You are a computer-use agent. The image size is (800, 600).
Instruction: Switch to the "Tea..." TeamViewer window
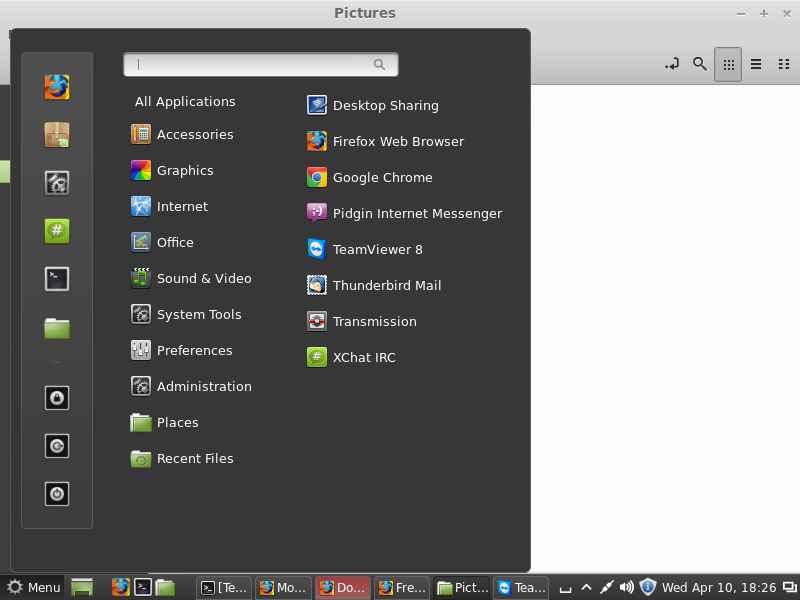point(521,588)
